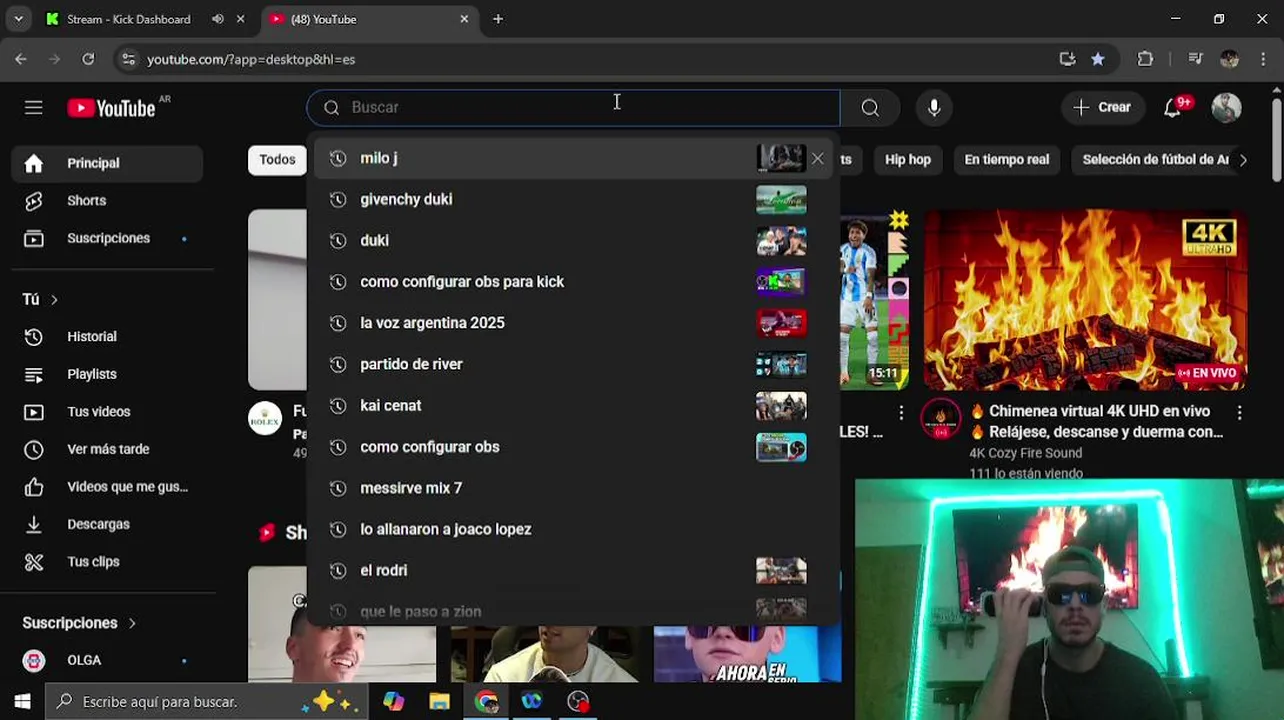Open the account avatar menu
This screenshot has height=720, width=1284.
(x=1226, y=108)
